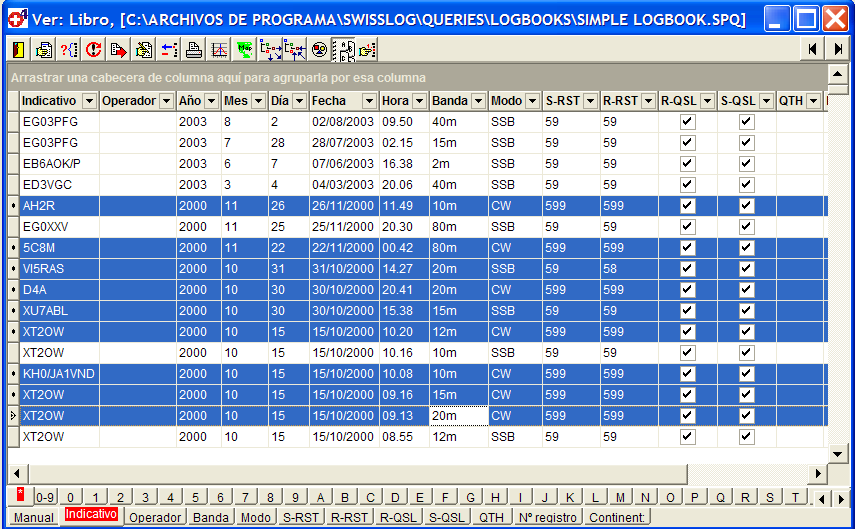The height and width of the screenshot is (529, 855).
Task: Toggle S-QSL checkbox in ED3VGC row
Action: coord(746,184)
